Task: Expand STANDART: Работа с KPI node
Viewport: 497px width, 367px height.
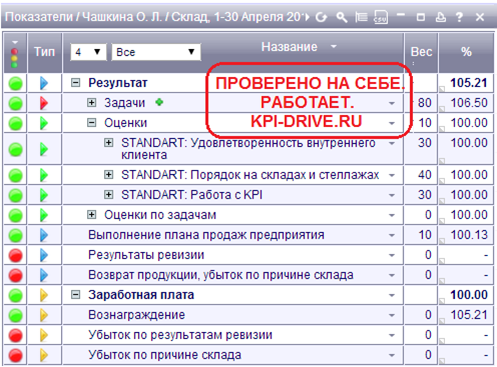Action: click(x=108, y=194)
